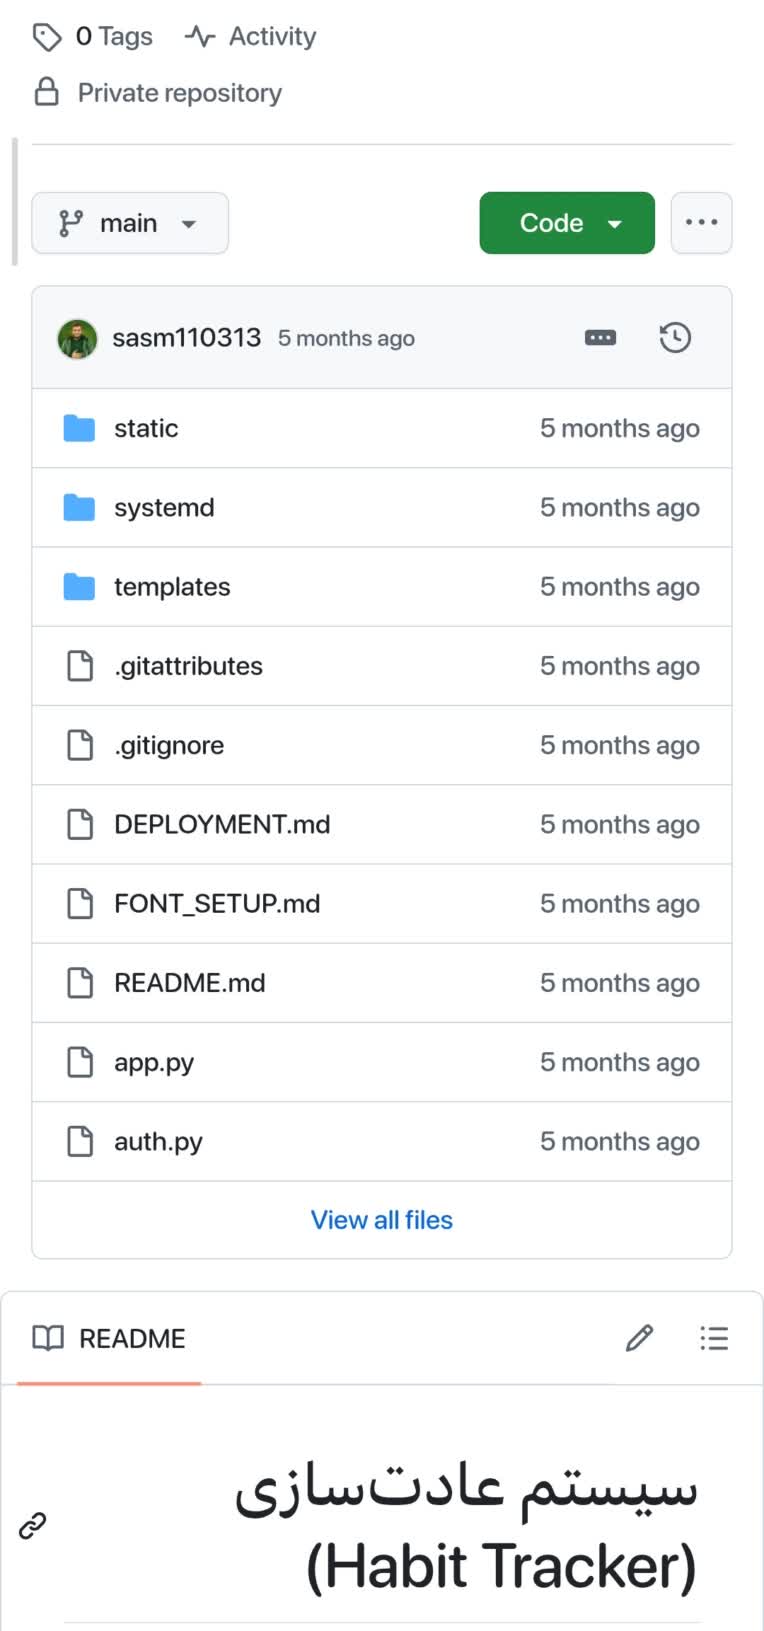This screenshot has width=764, height=1631.
Task: Edit README with the pencil icon
Action: click(x=640, y=1338)
